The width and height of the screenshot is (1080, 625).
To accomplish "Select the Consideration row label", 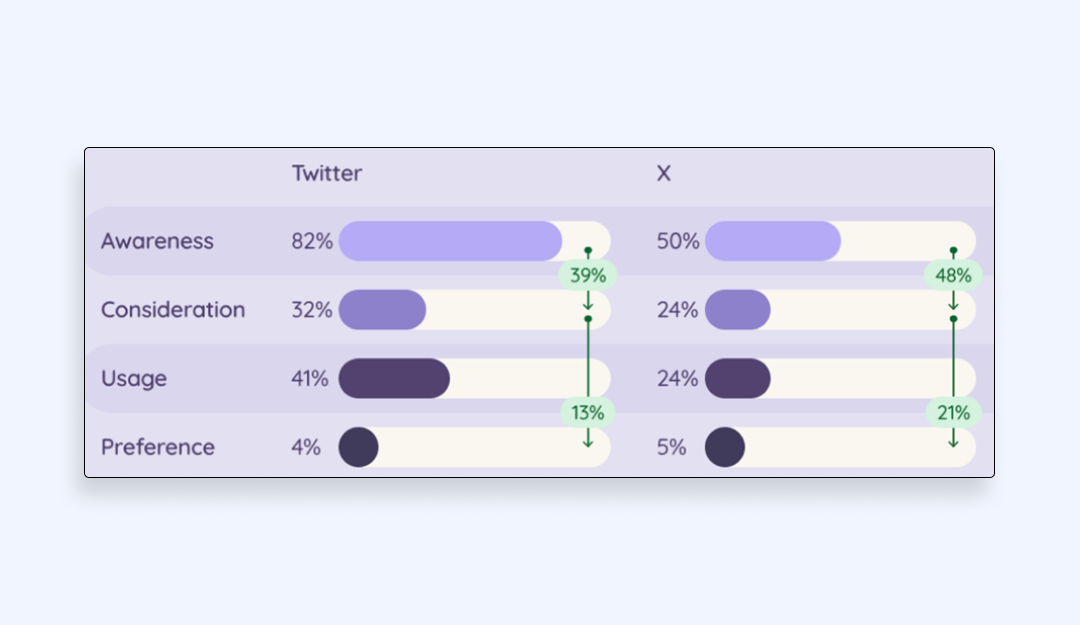I will [173, 309].
